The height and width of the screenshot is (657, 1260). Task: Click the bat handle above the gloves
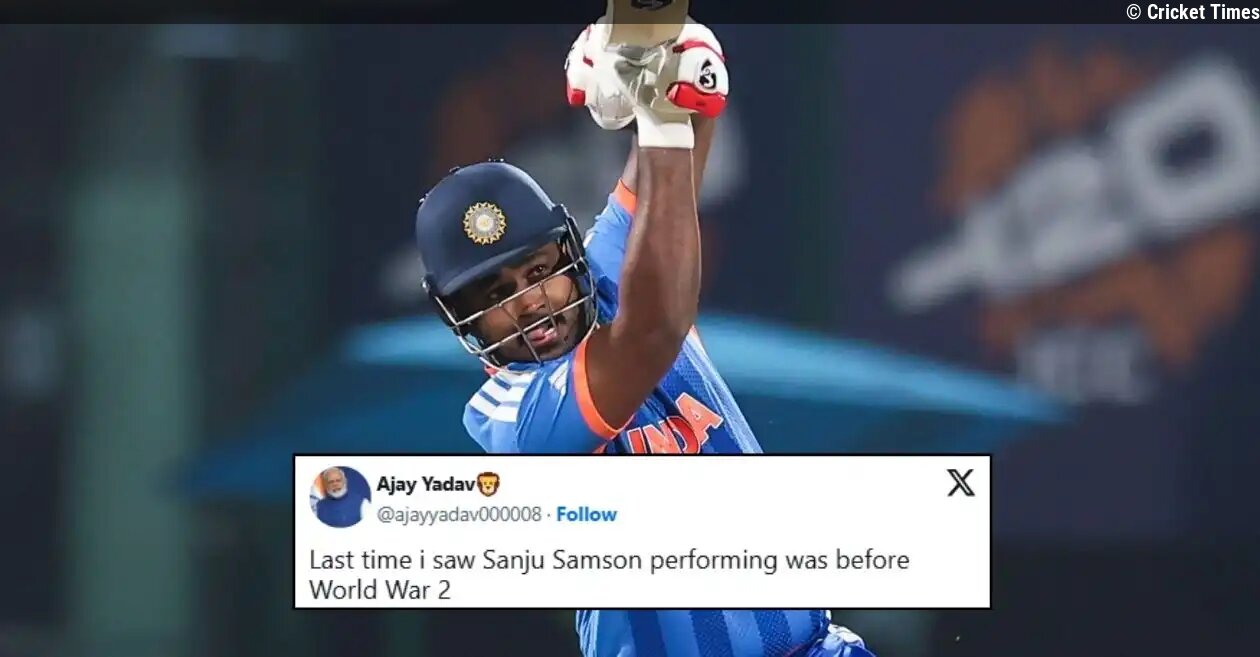(647, 14)
